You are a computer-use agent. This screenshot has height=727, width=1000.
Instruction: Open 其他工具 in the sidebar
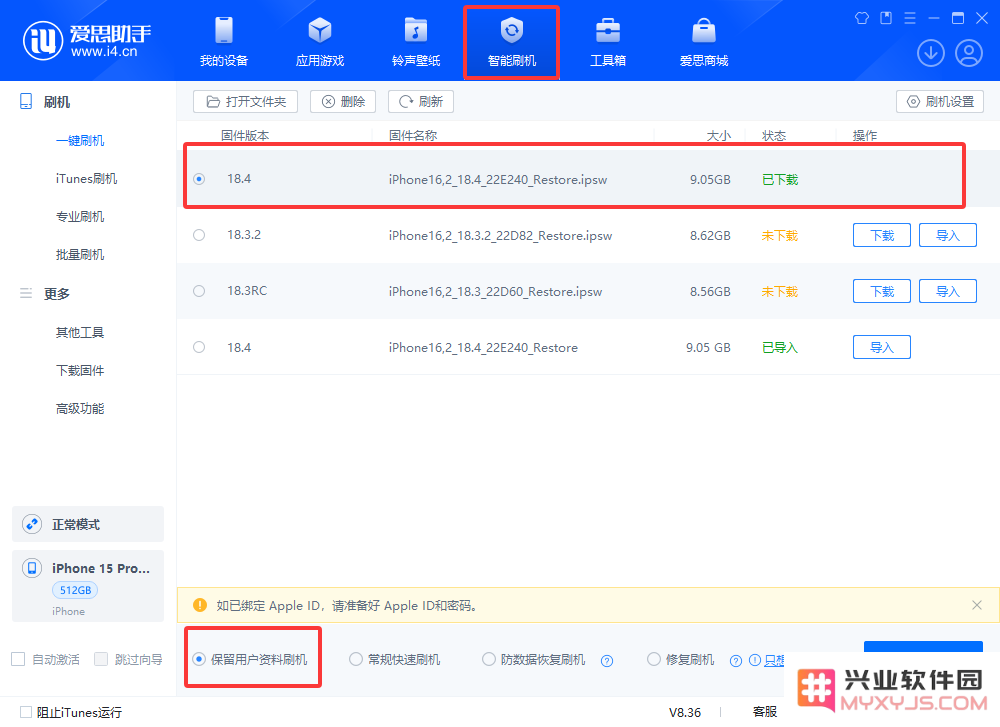[80, 332]
